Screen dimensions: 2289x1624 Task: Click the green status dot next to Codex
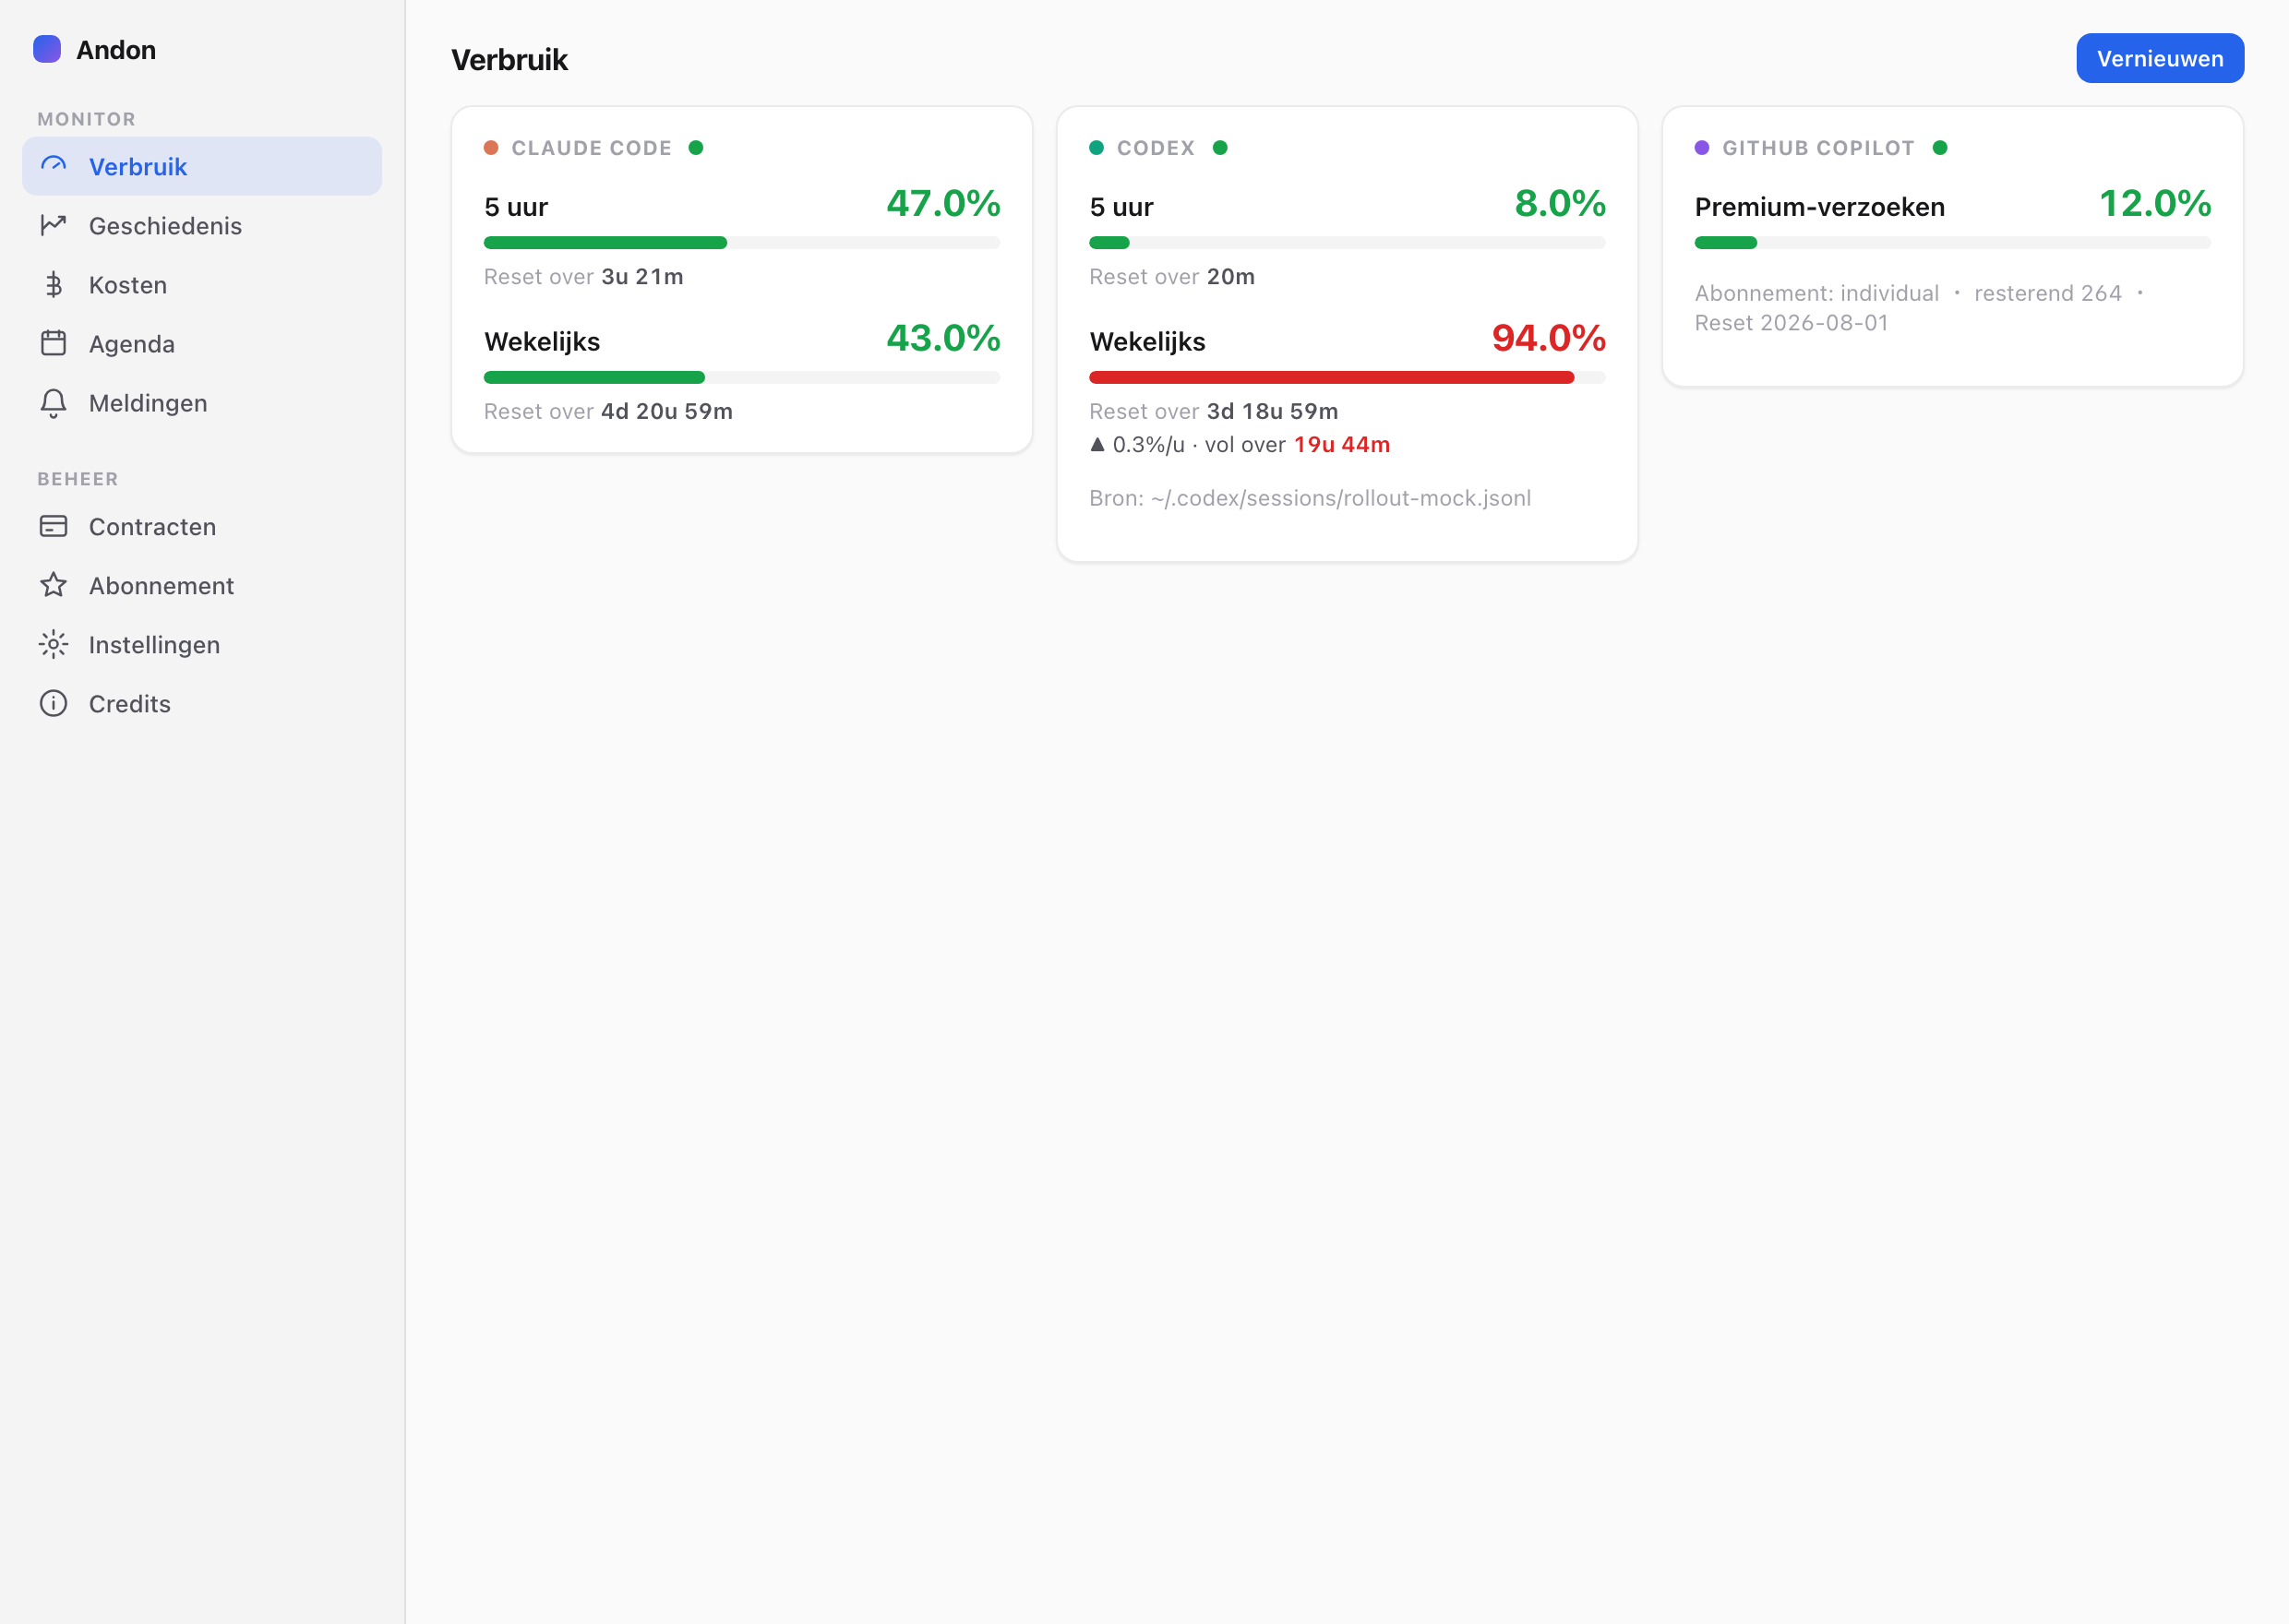[x=1220, y=148]
